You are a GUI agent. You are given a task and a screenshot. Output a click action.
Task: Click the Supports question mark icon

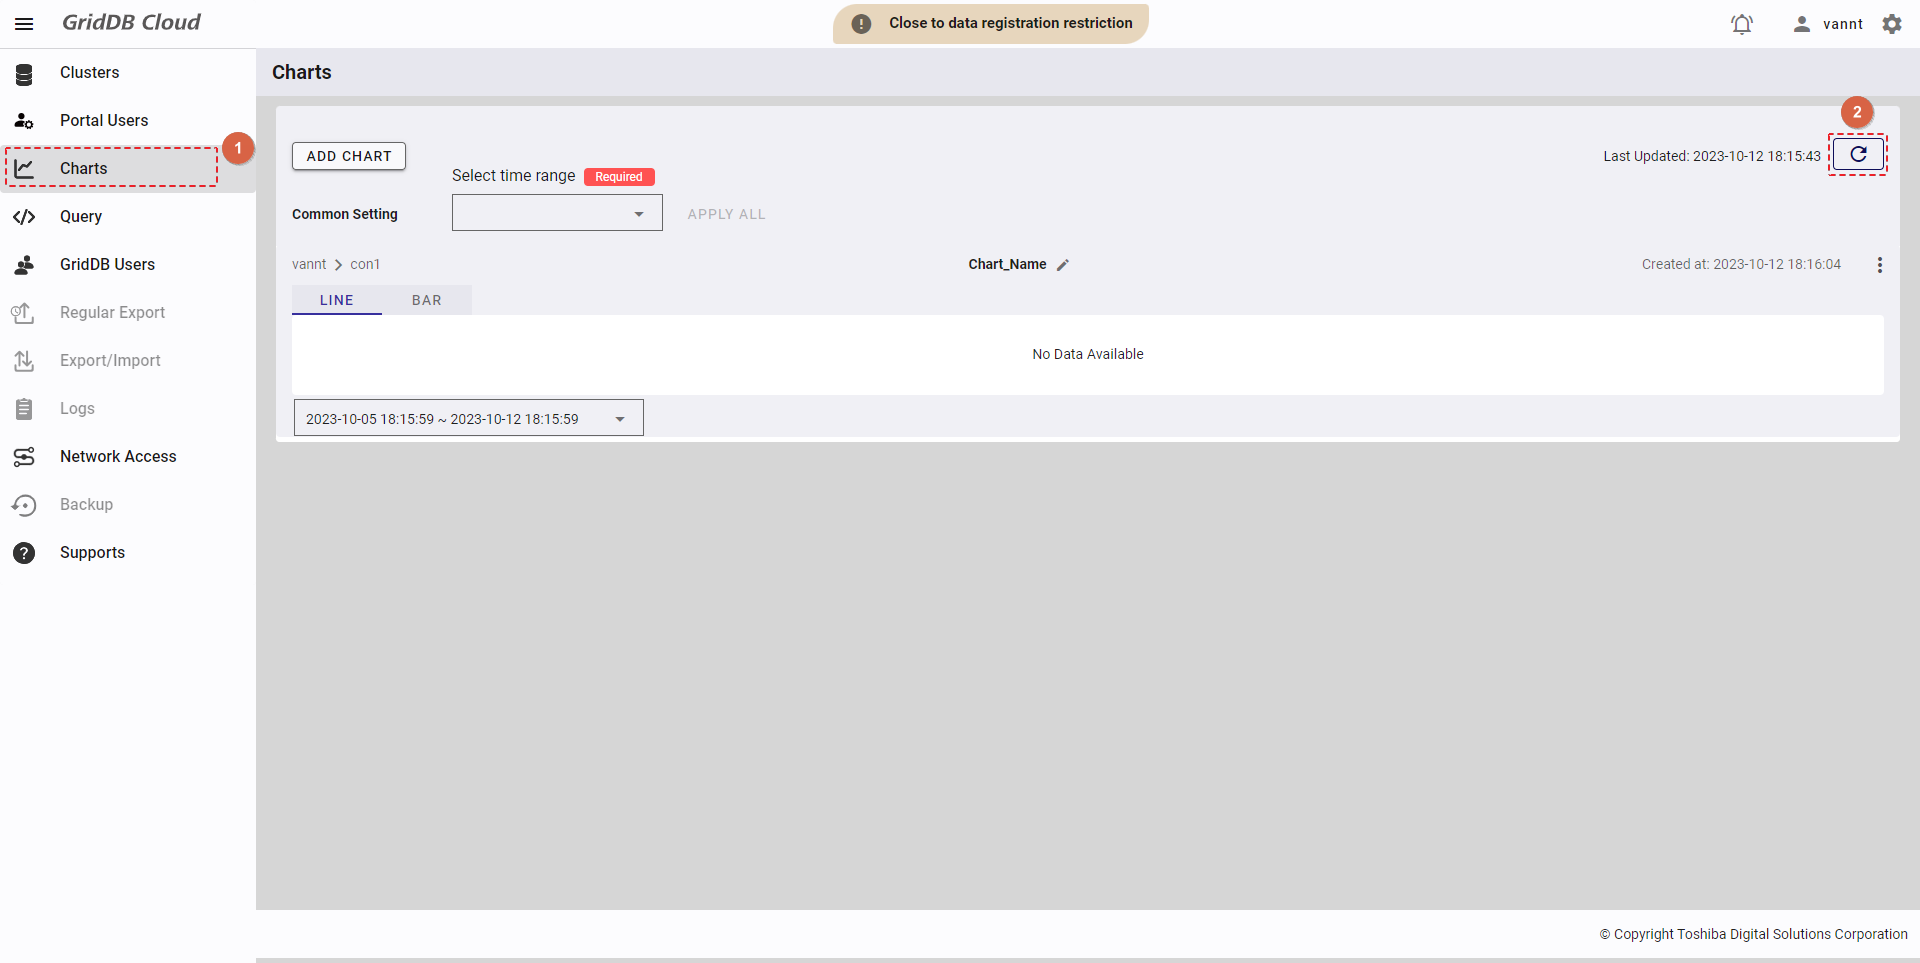point(24,553)
